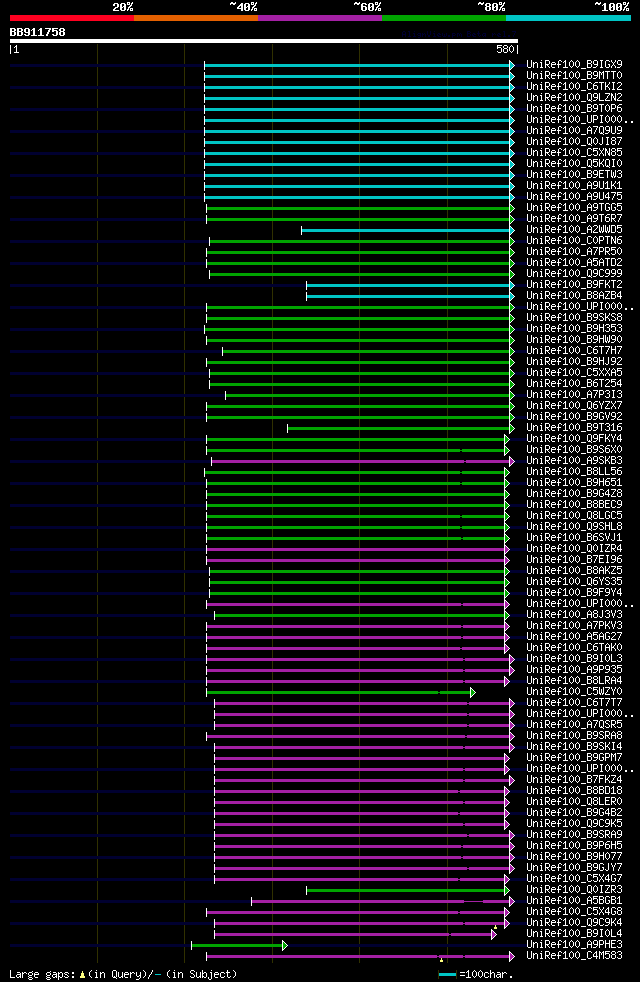Click the red 20% identity legend bar
This screenshot has width=640, height=982.
click(x=72, y=18)
